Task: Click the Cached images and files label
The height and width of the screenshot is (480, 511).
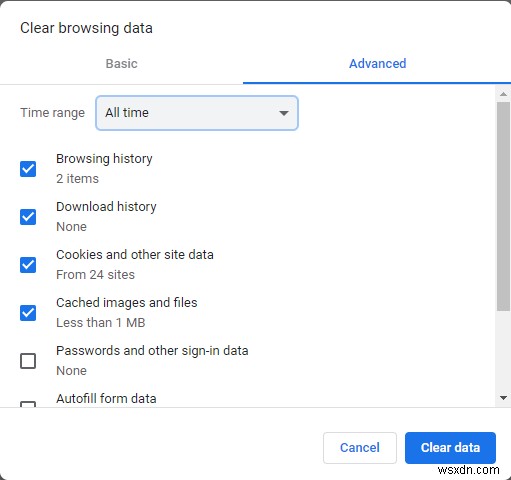Action: [127, 303]
